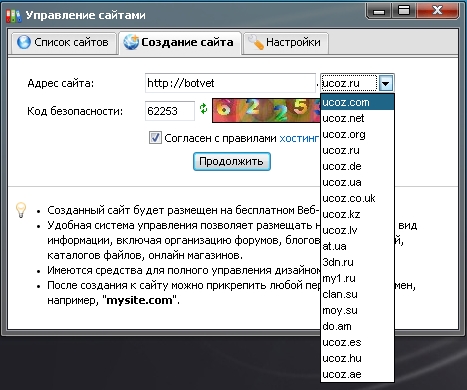Screen dimensions: 467x390
Task: Pick 3dn.ru from the domain list
Action: (x=357, y=262)
